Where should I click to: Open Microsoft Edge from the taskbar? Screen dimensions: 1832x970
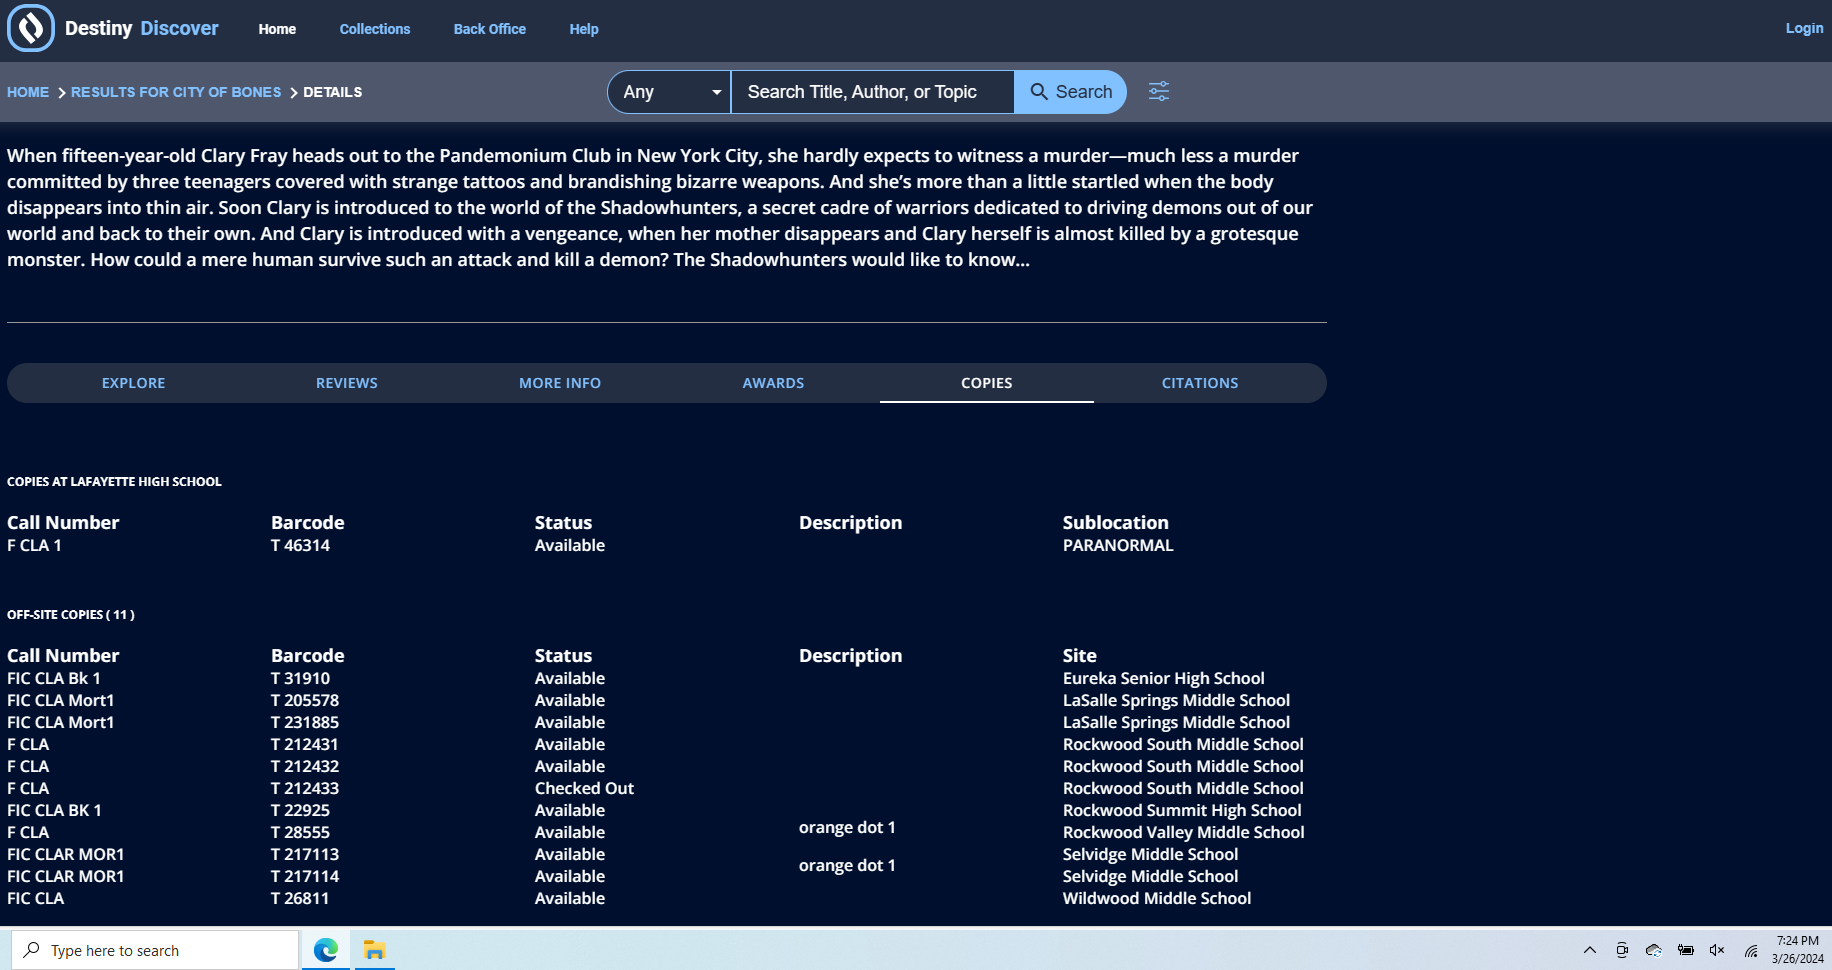tap(326, 950)
